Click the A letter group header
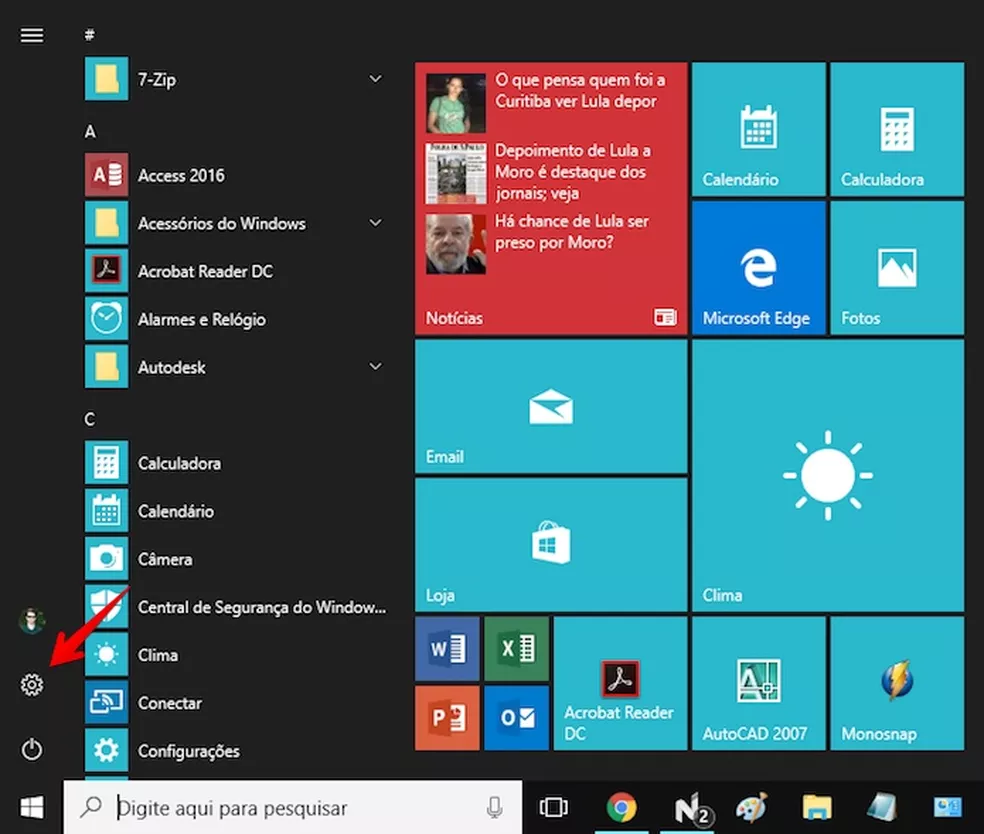Image resolution: width=984 pixels, height=834 pixels. click(x=90, y=131)
